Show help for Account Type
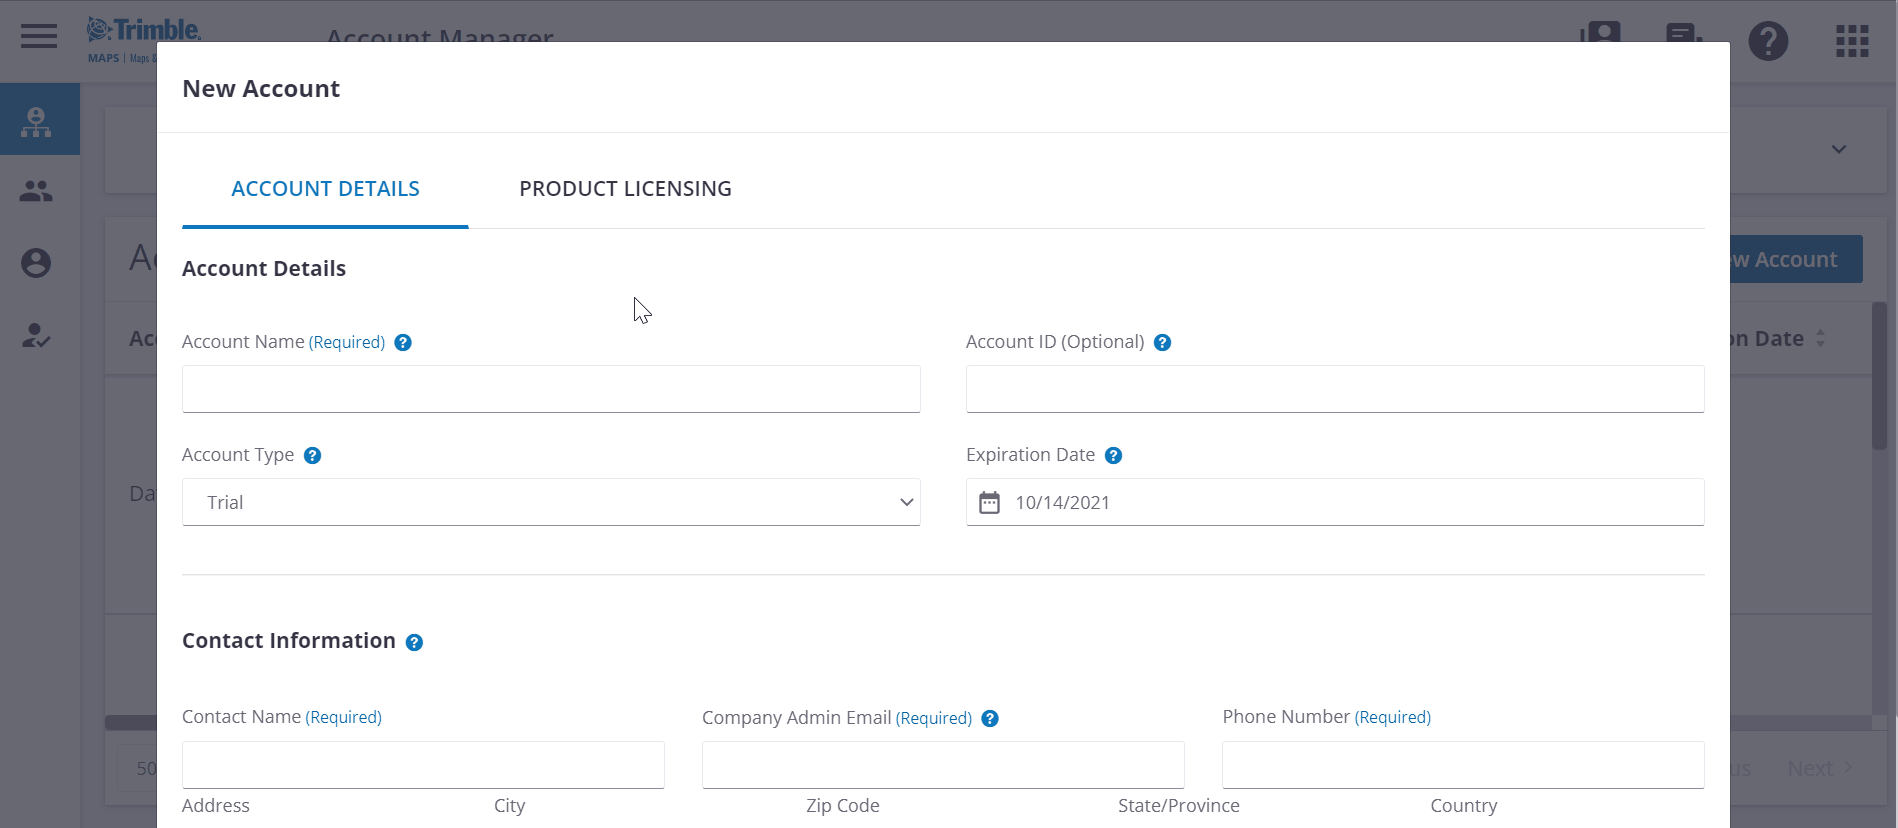Screen dimensions: 1898x828 (312, 456)
